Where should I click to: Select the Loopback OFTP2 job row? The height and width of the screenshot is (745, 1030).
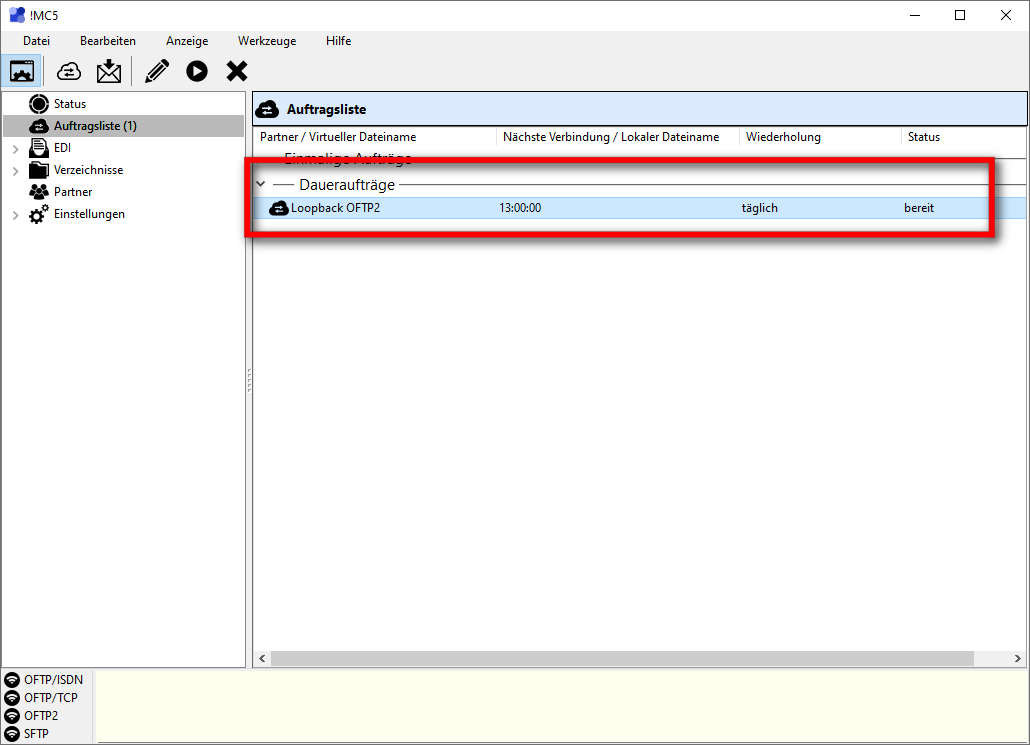click(x=335, y=208)
